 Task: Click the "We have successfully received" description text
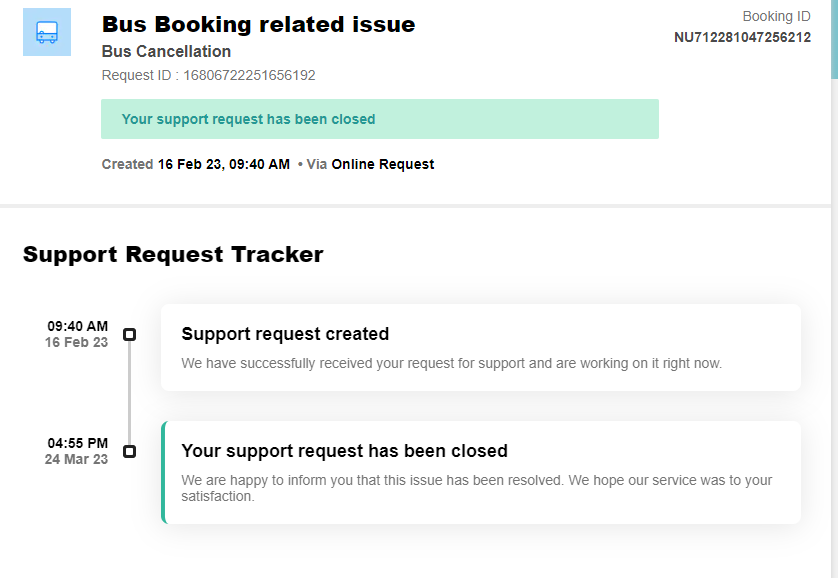pos(451,363)
